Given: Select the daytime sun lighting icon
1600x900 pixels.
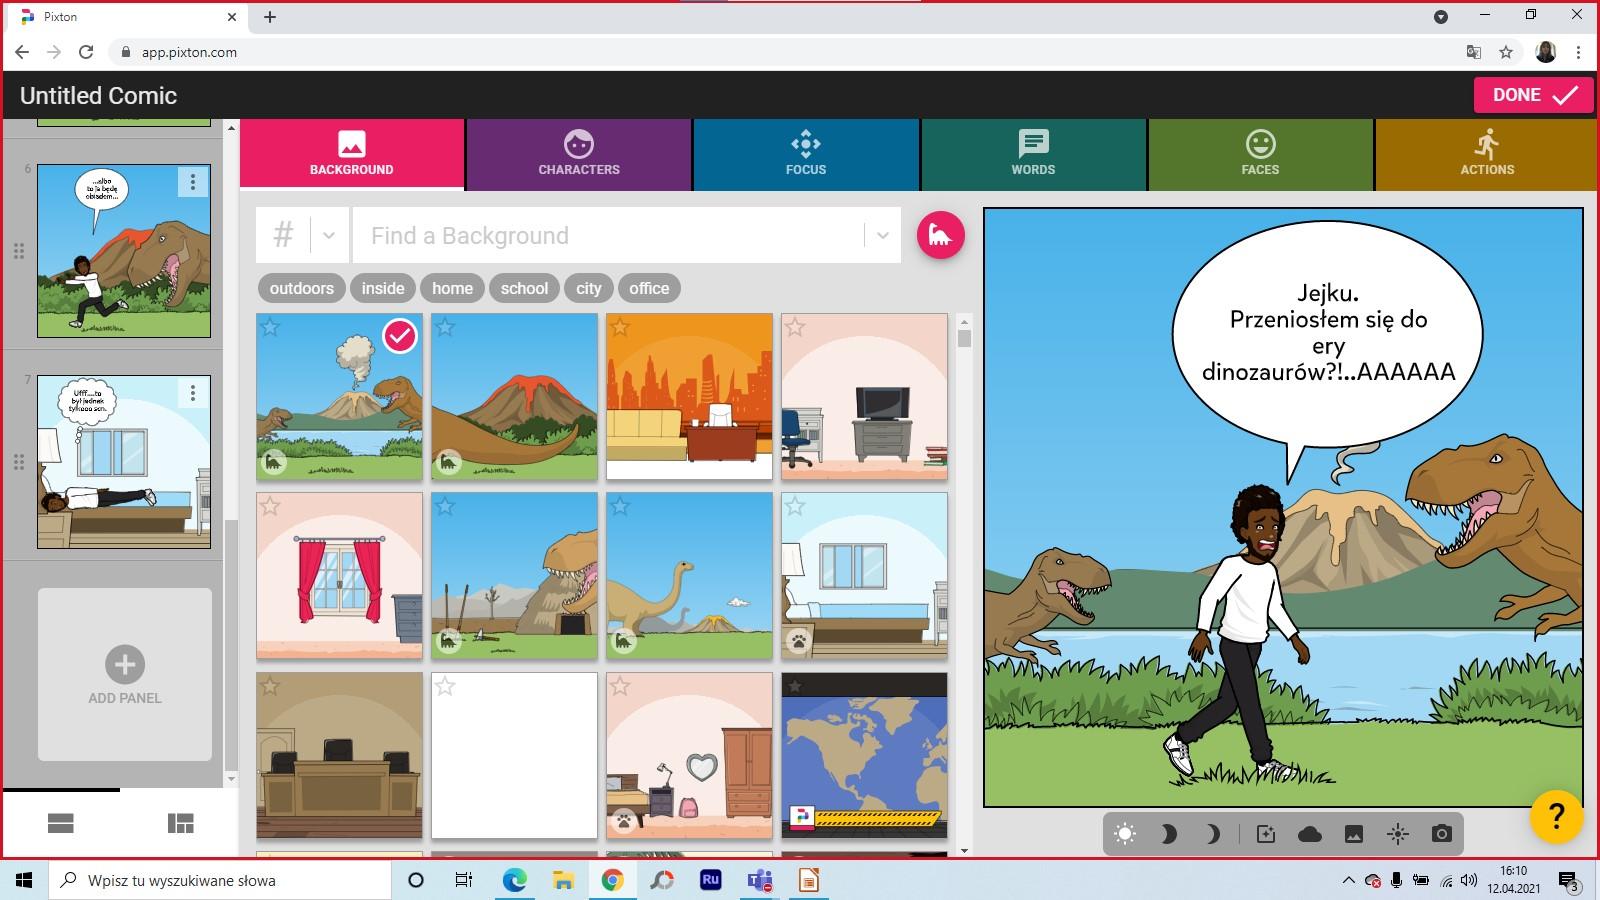Looking at the screenshot, I should [x=1125, y=834].
